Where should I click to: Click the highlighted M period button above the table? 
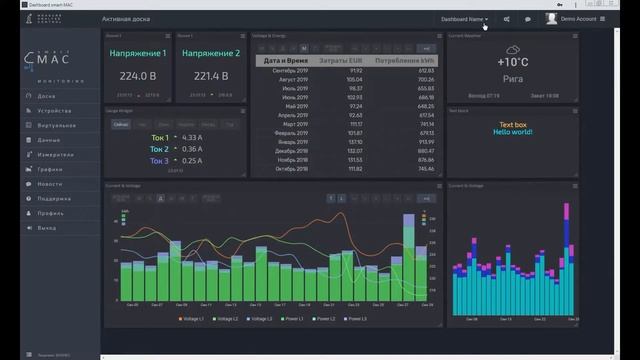(x=304, y=49)
